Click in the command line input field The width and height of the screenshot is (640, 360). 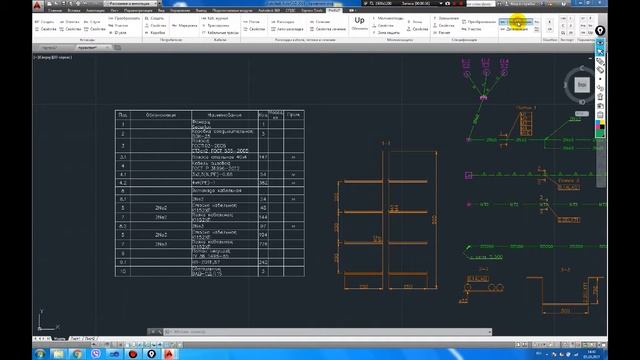(327, 332)
